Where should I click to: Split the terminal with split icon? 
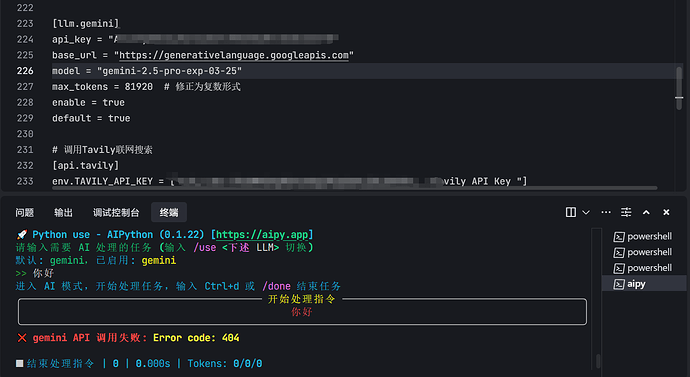pos(571,212)
